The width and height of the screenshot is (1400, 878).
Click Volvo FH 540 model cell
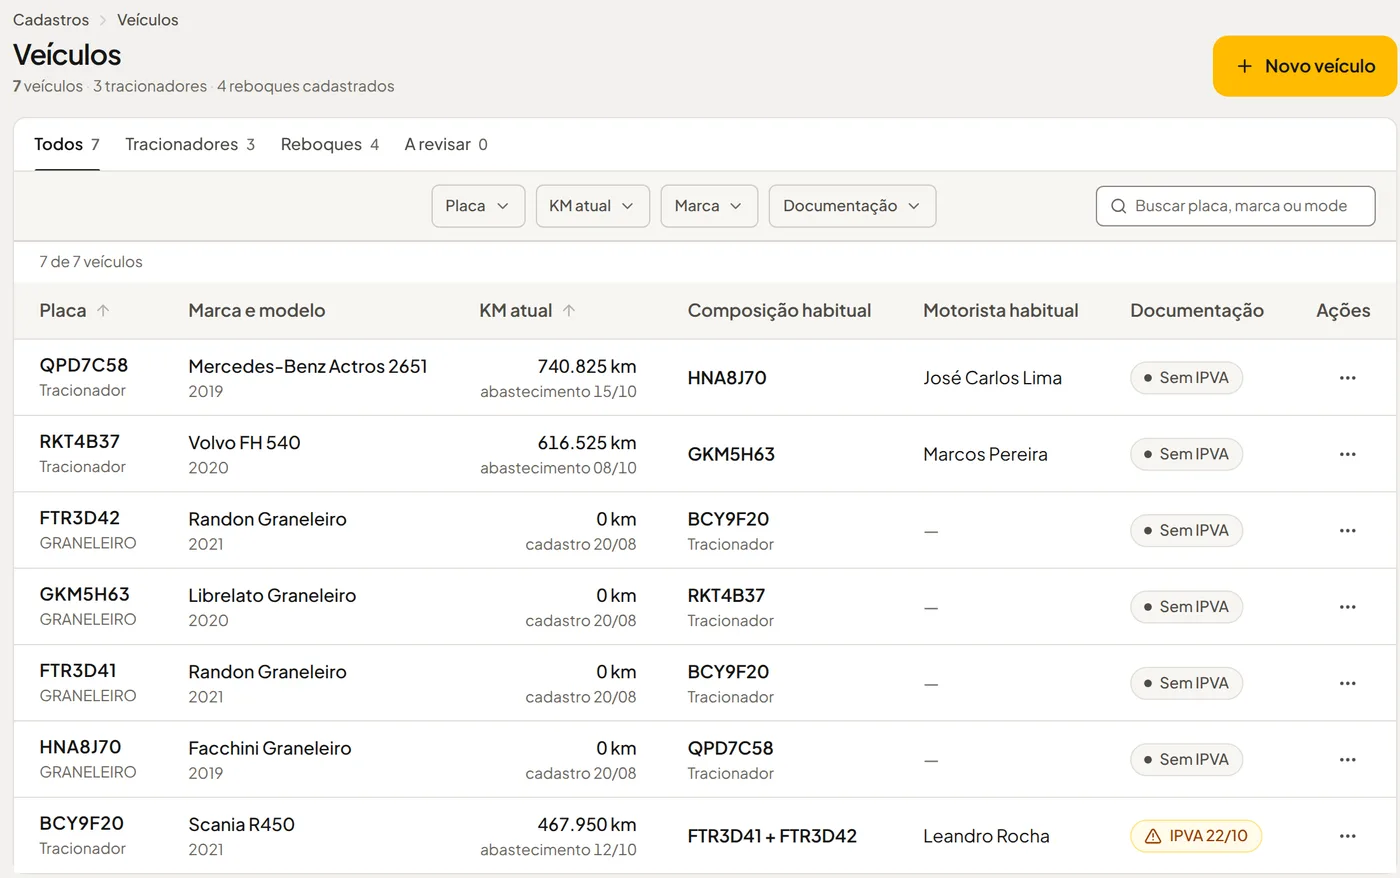tap(244, 443)
